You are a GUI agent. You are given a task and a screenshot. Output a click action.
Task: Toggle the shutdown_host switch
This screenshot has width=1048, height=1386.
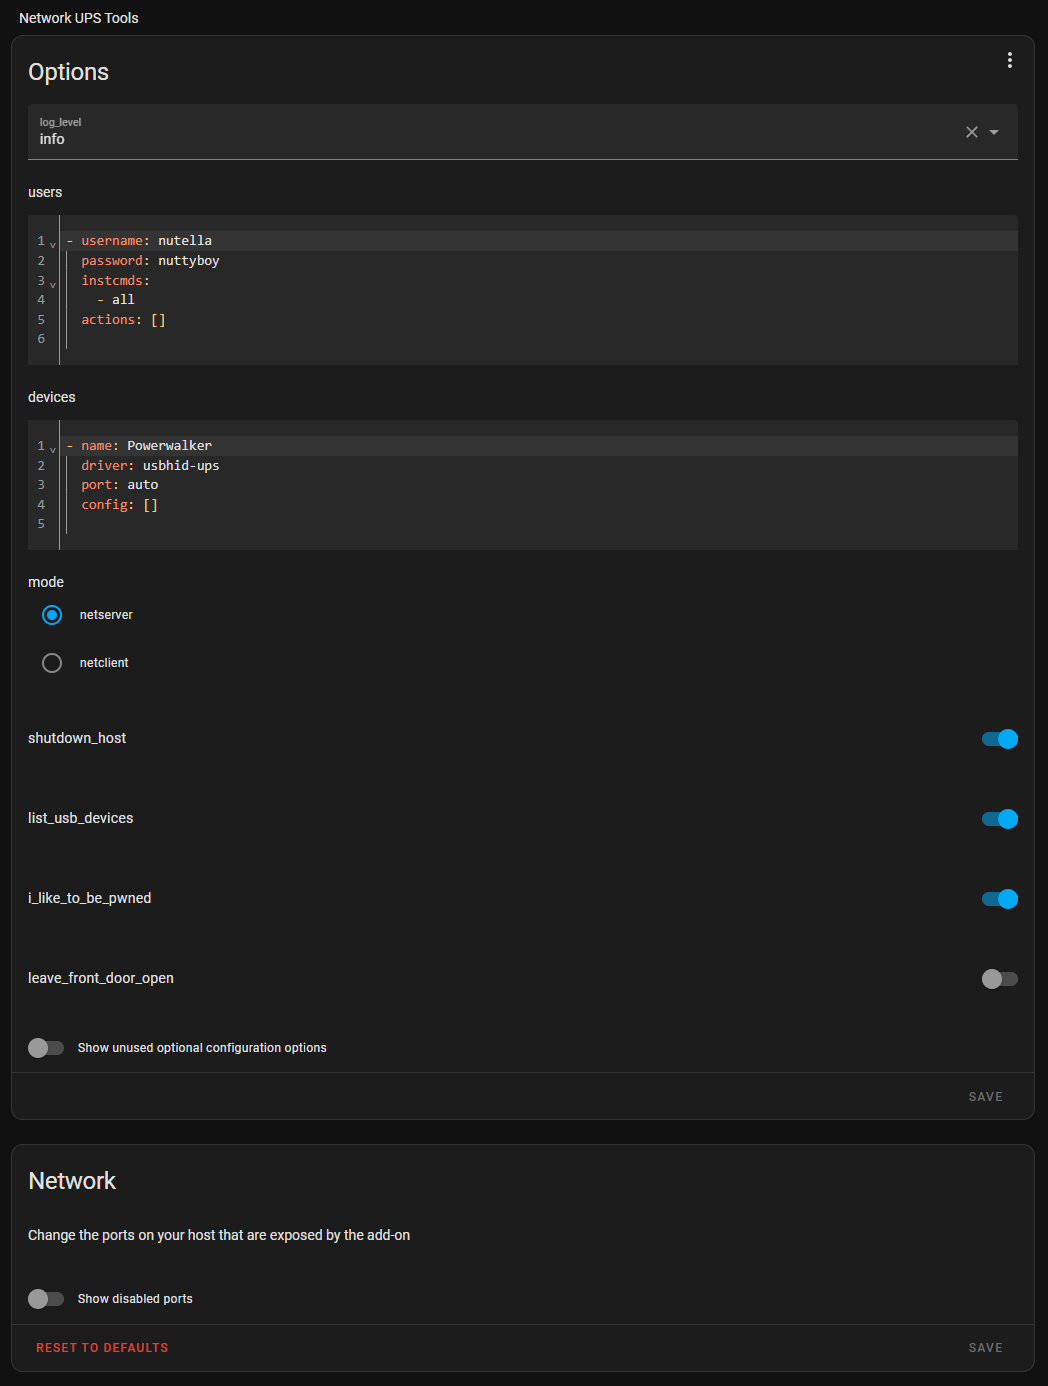[x=1000, y=739]
